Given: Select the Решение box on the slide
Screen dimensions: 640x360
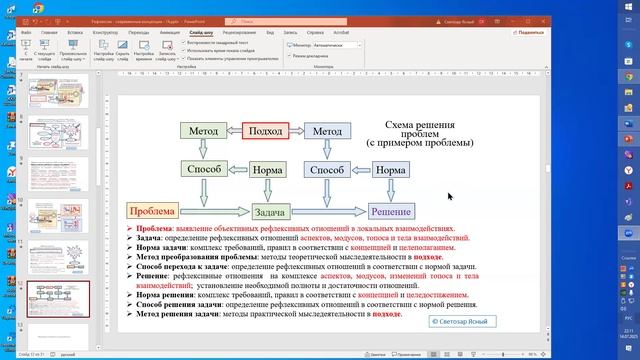Looking at the screenshot, I should pyautogui.click(x=391, y=211).
